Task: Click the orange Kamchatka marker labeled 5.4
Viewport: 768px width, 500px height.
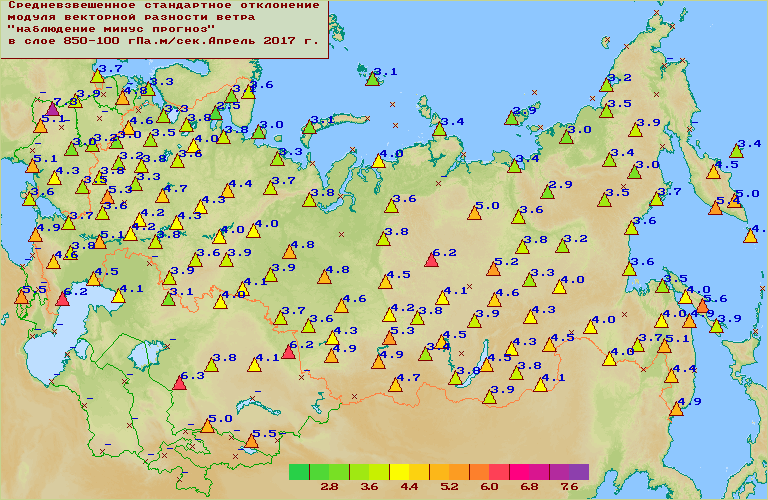Action: pos(715,208)
